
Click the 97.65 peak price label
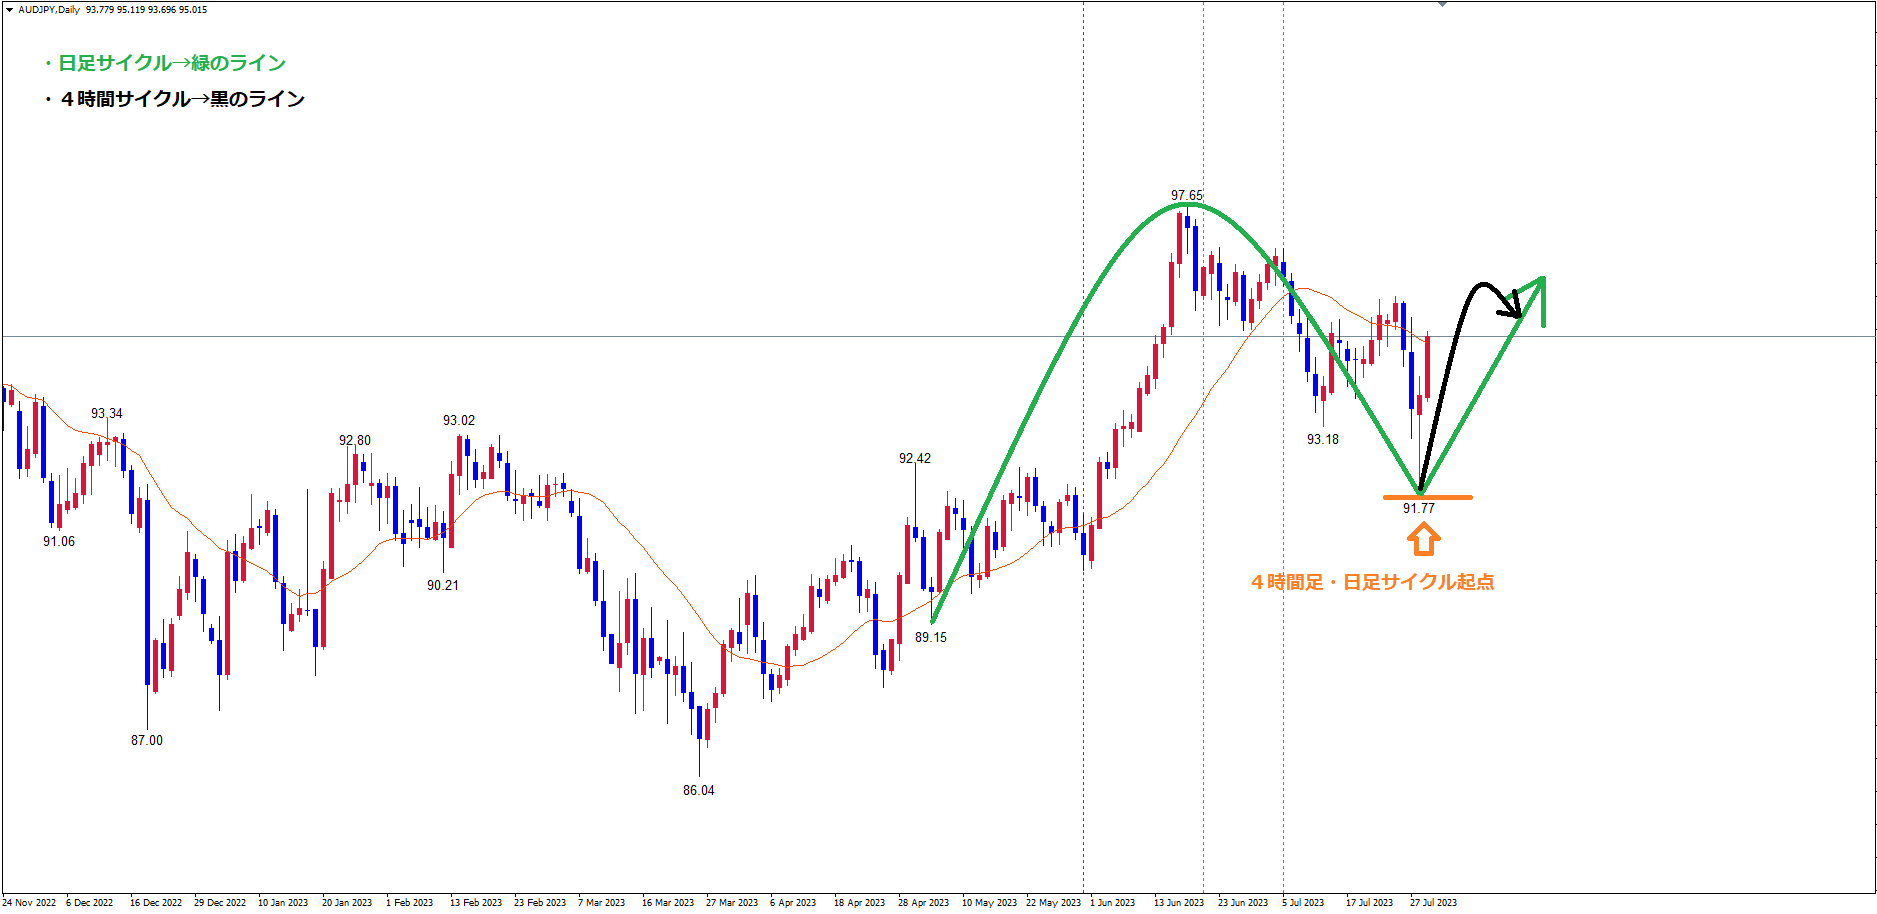tap(1186, 195)
